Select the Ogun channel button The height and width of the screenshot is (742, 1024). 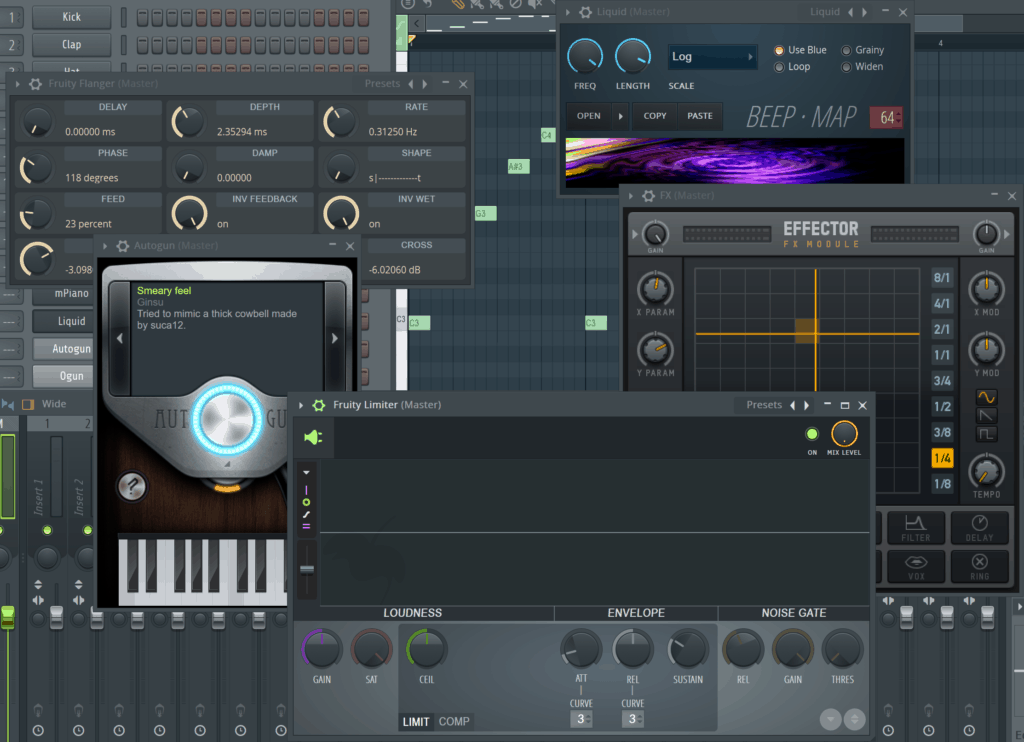click(63, 376)
